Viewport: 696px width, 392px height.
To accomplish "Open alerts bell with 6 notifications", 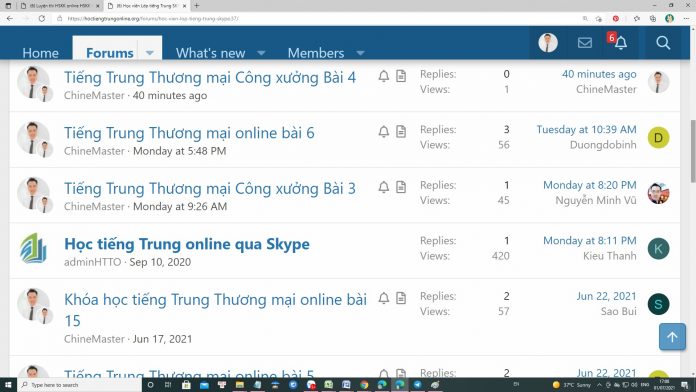I will [x=620, y=42].
